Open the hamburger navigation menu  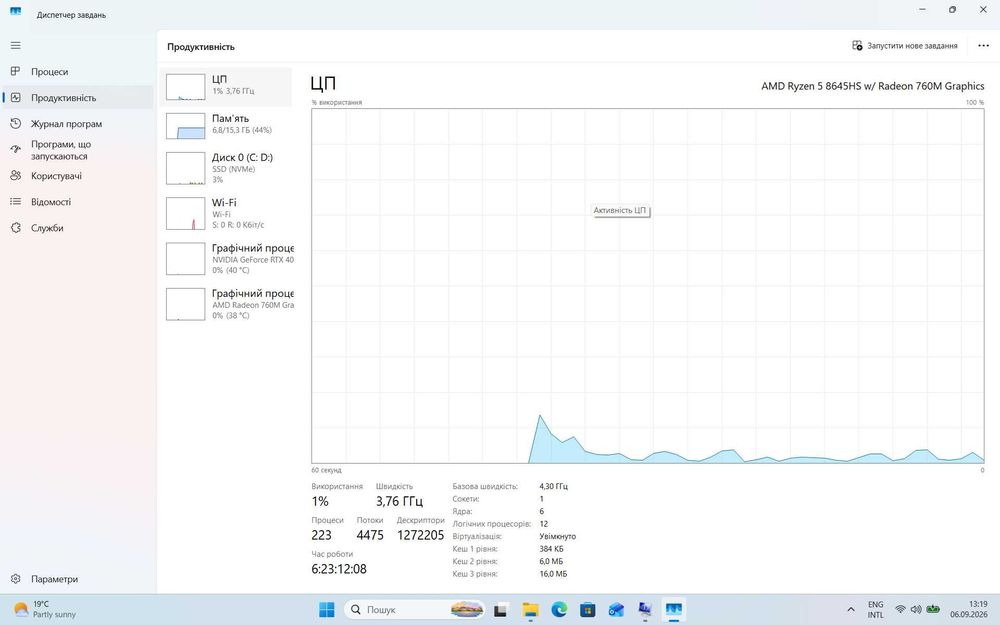(x=16, y=45)
